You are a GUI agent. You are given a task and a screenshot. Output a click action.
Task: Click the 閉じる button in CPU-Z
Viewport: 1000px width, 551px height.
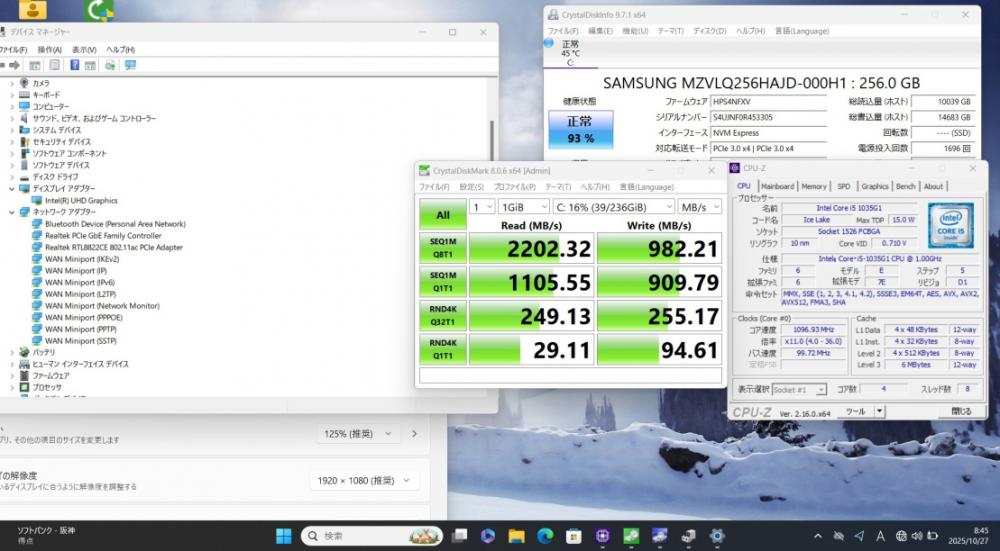[960, 411]
